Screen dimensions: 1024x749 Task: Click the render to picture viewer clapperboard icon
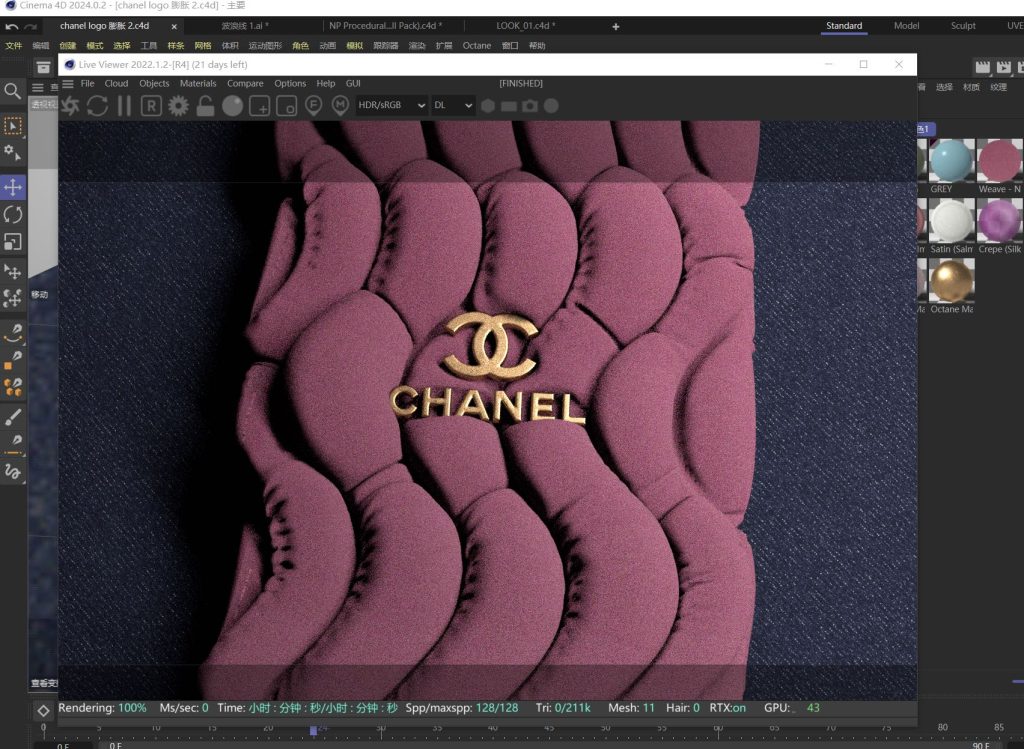coord(1003,67)
